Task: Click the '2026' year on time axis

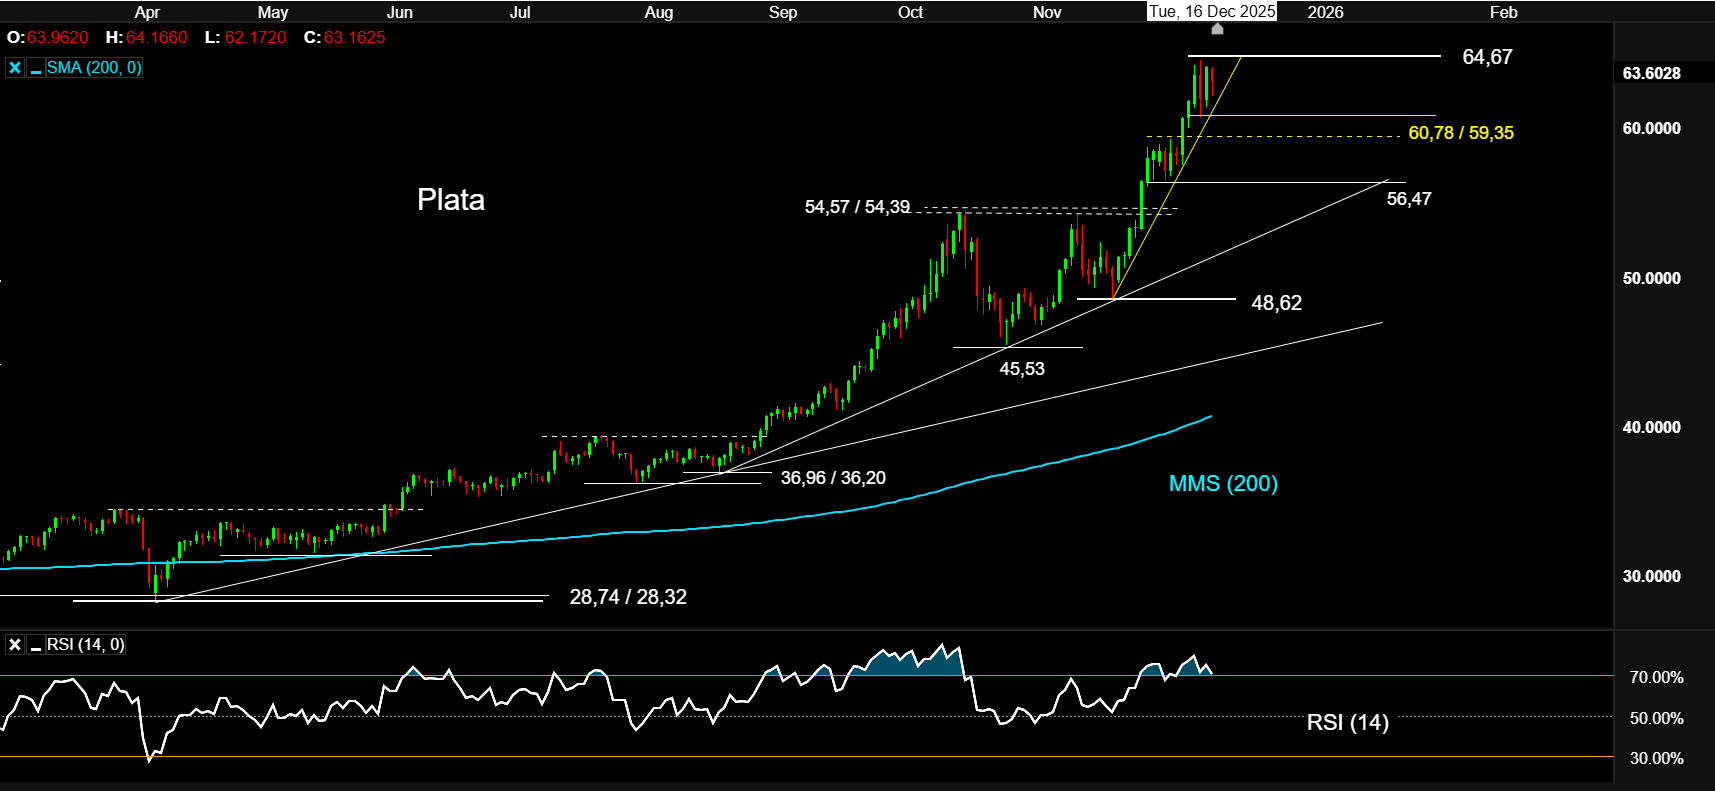Action: click(1325, 12)
